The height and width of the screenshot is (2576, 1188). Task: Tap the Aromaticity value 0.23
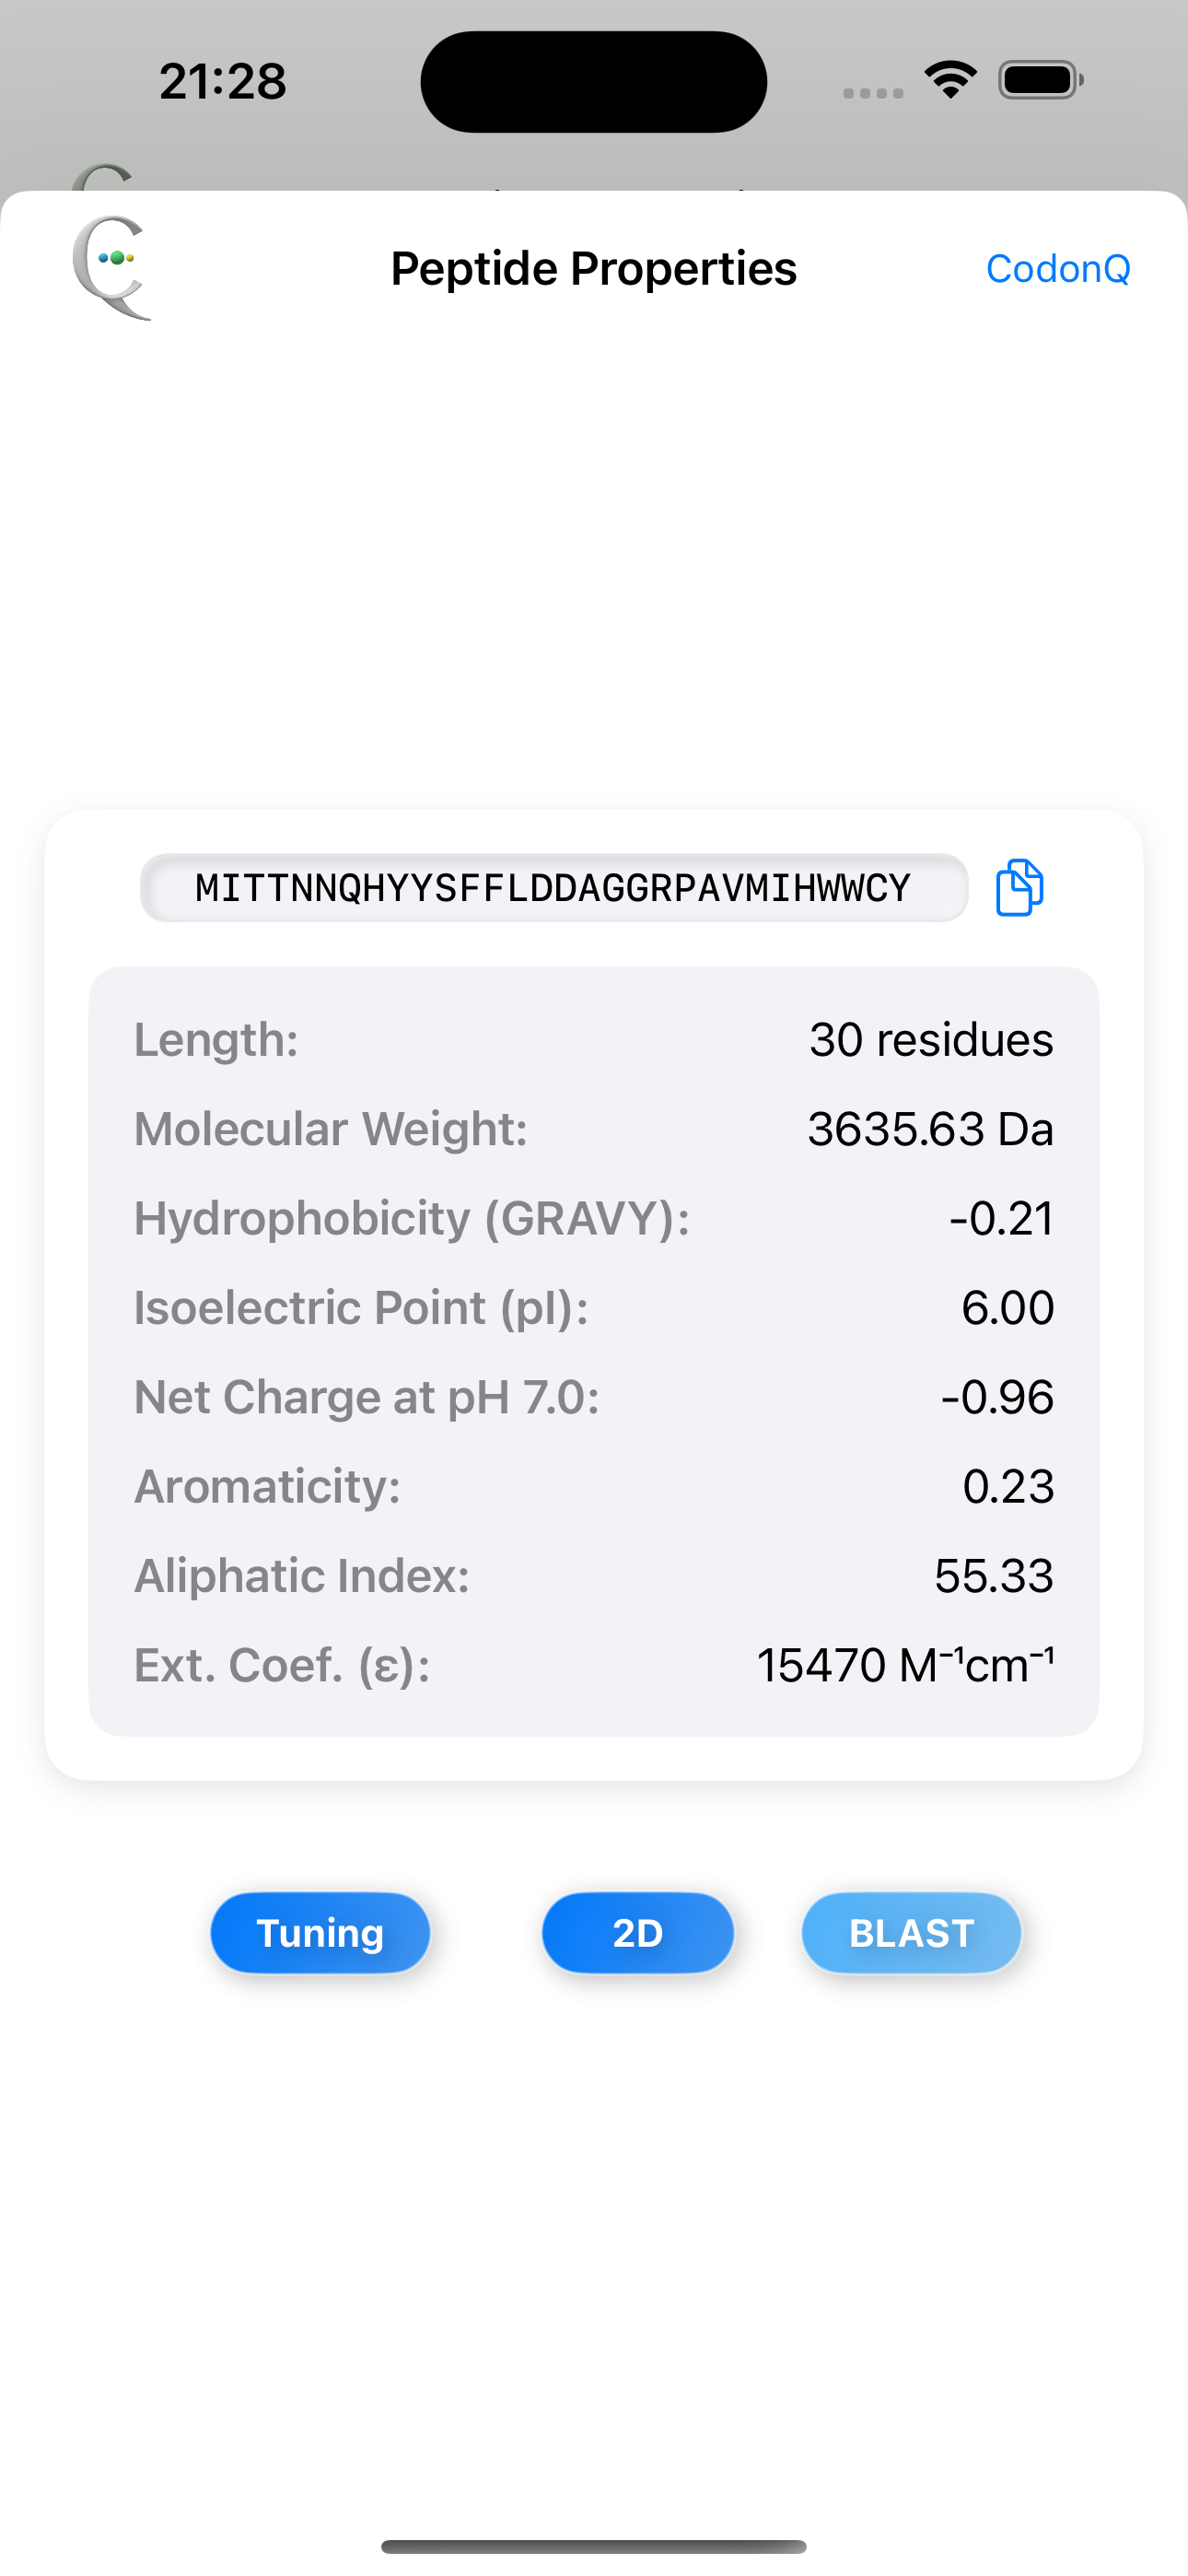tap(1008, 1486)
